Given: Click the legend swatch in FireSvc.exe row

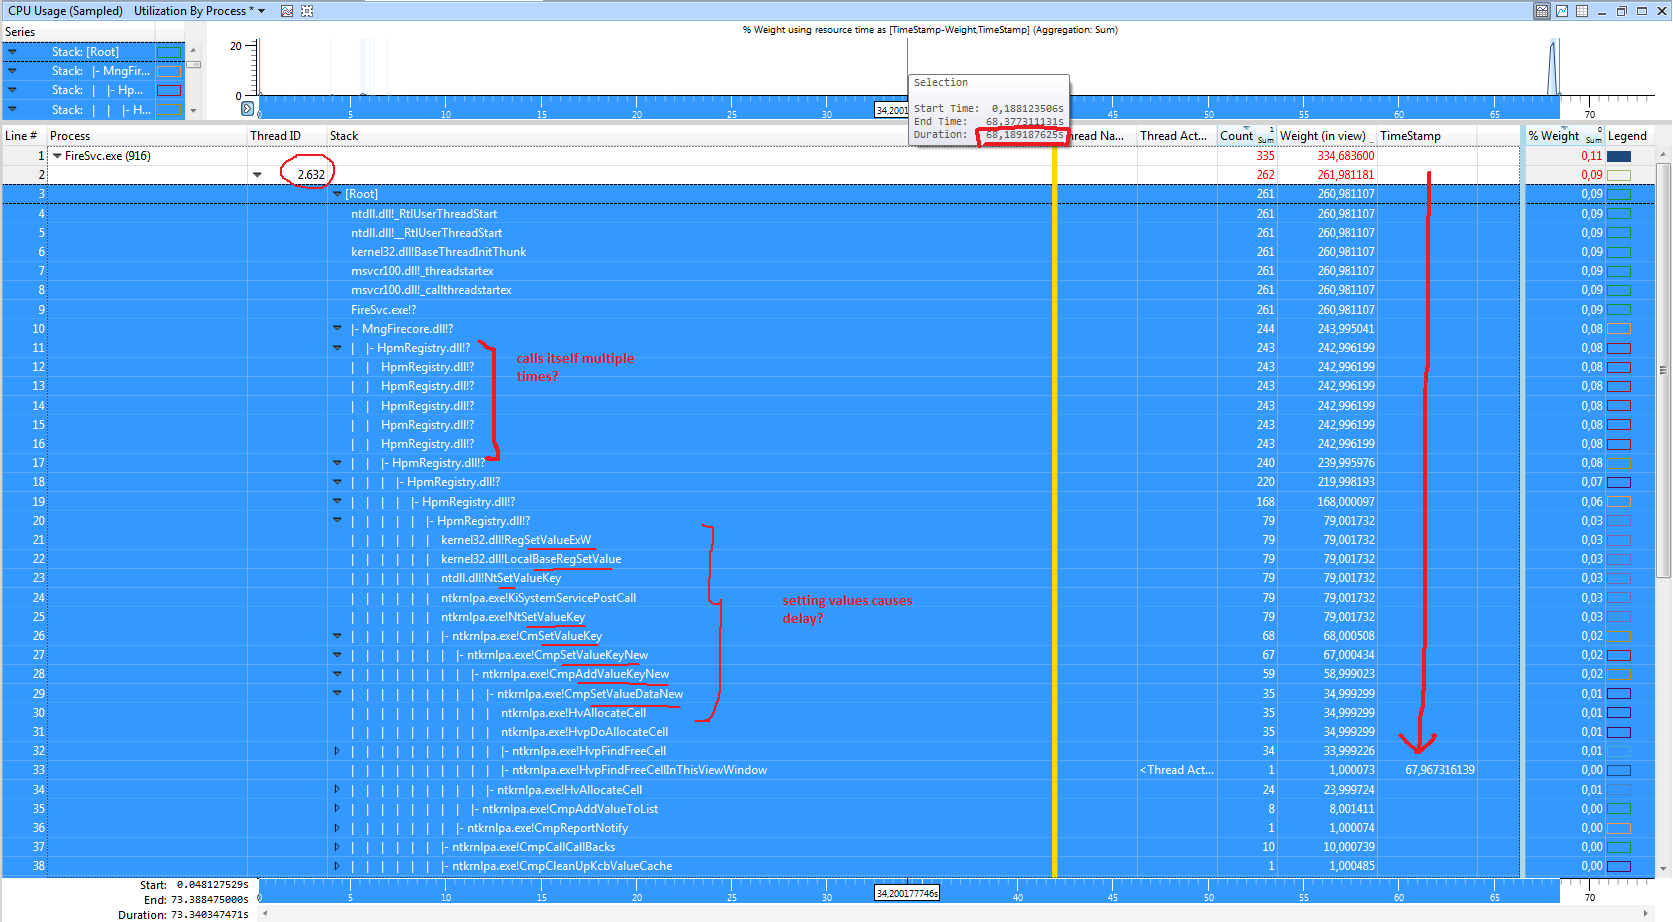Looking at the screenshot, I should 1619,156.
